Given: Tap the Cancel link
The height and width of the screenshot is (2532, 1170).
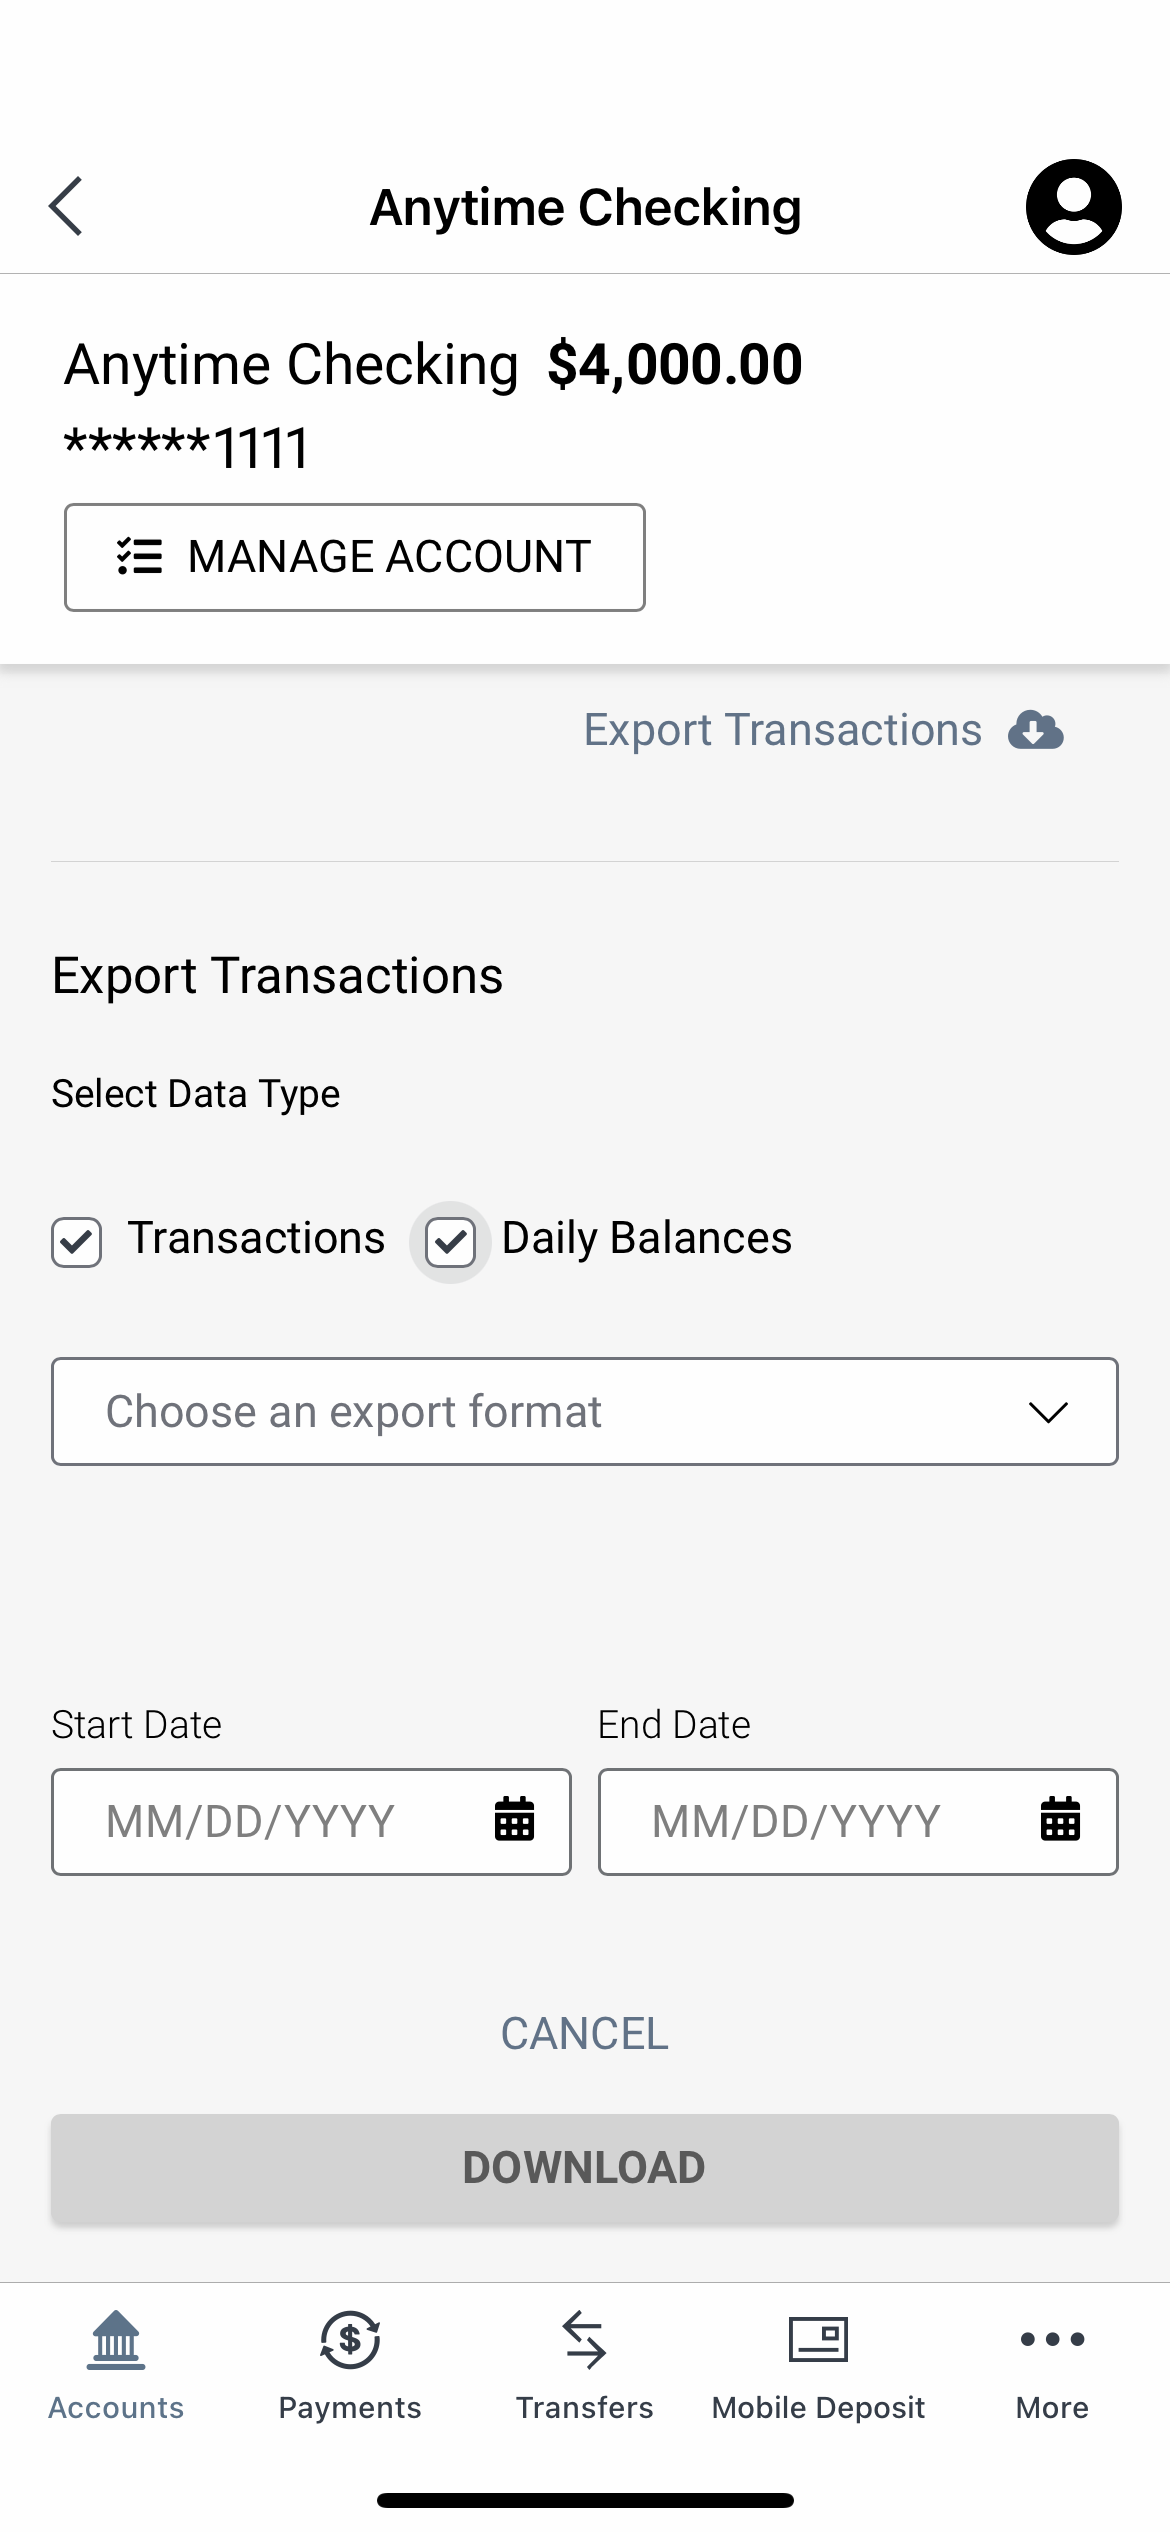Looking at the screenshot, I should click(x=585, y=2033).
